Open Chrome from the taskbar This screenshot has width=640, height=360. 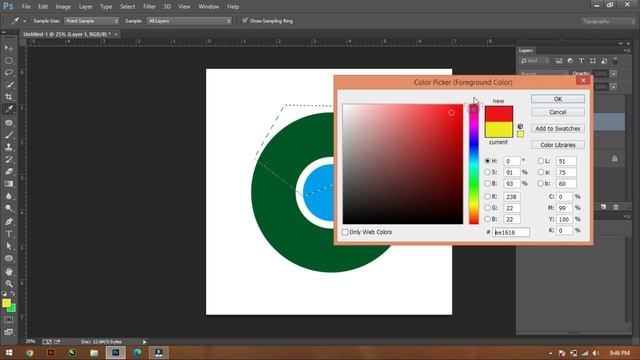(29, 353)
